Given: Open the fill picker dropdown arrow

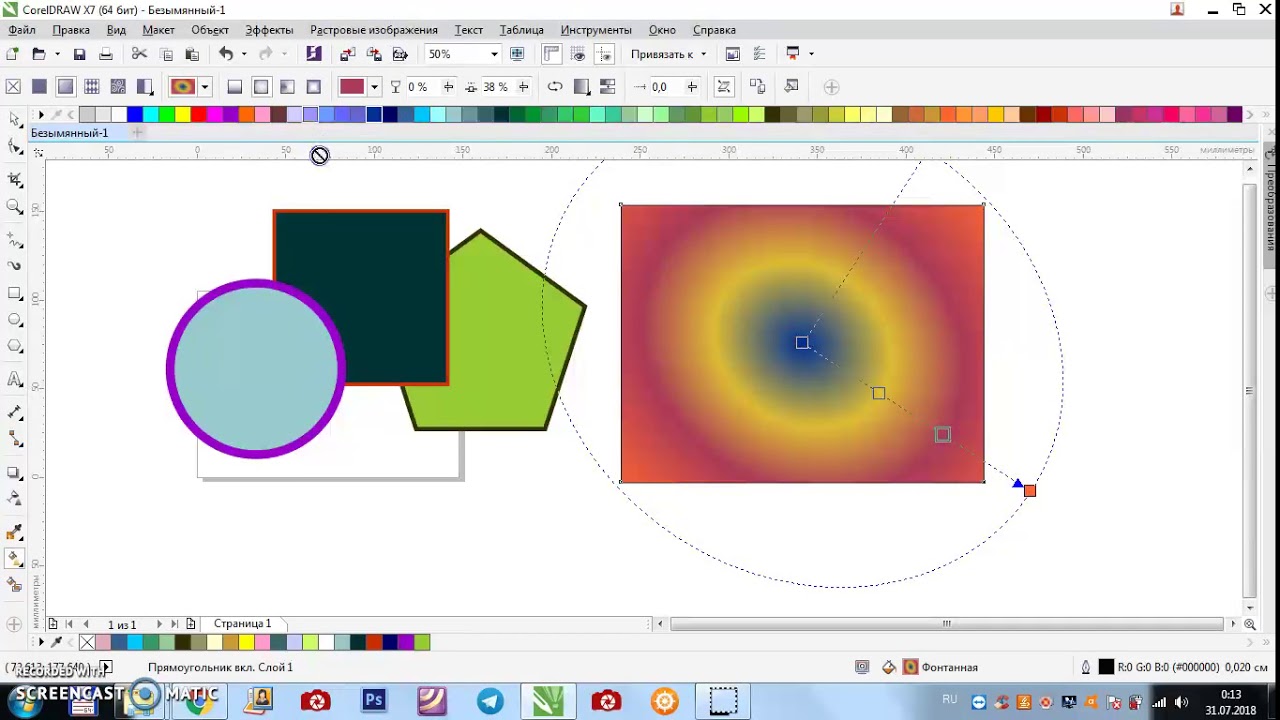Looking at the screenshot, I should pos(205,87).
